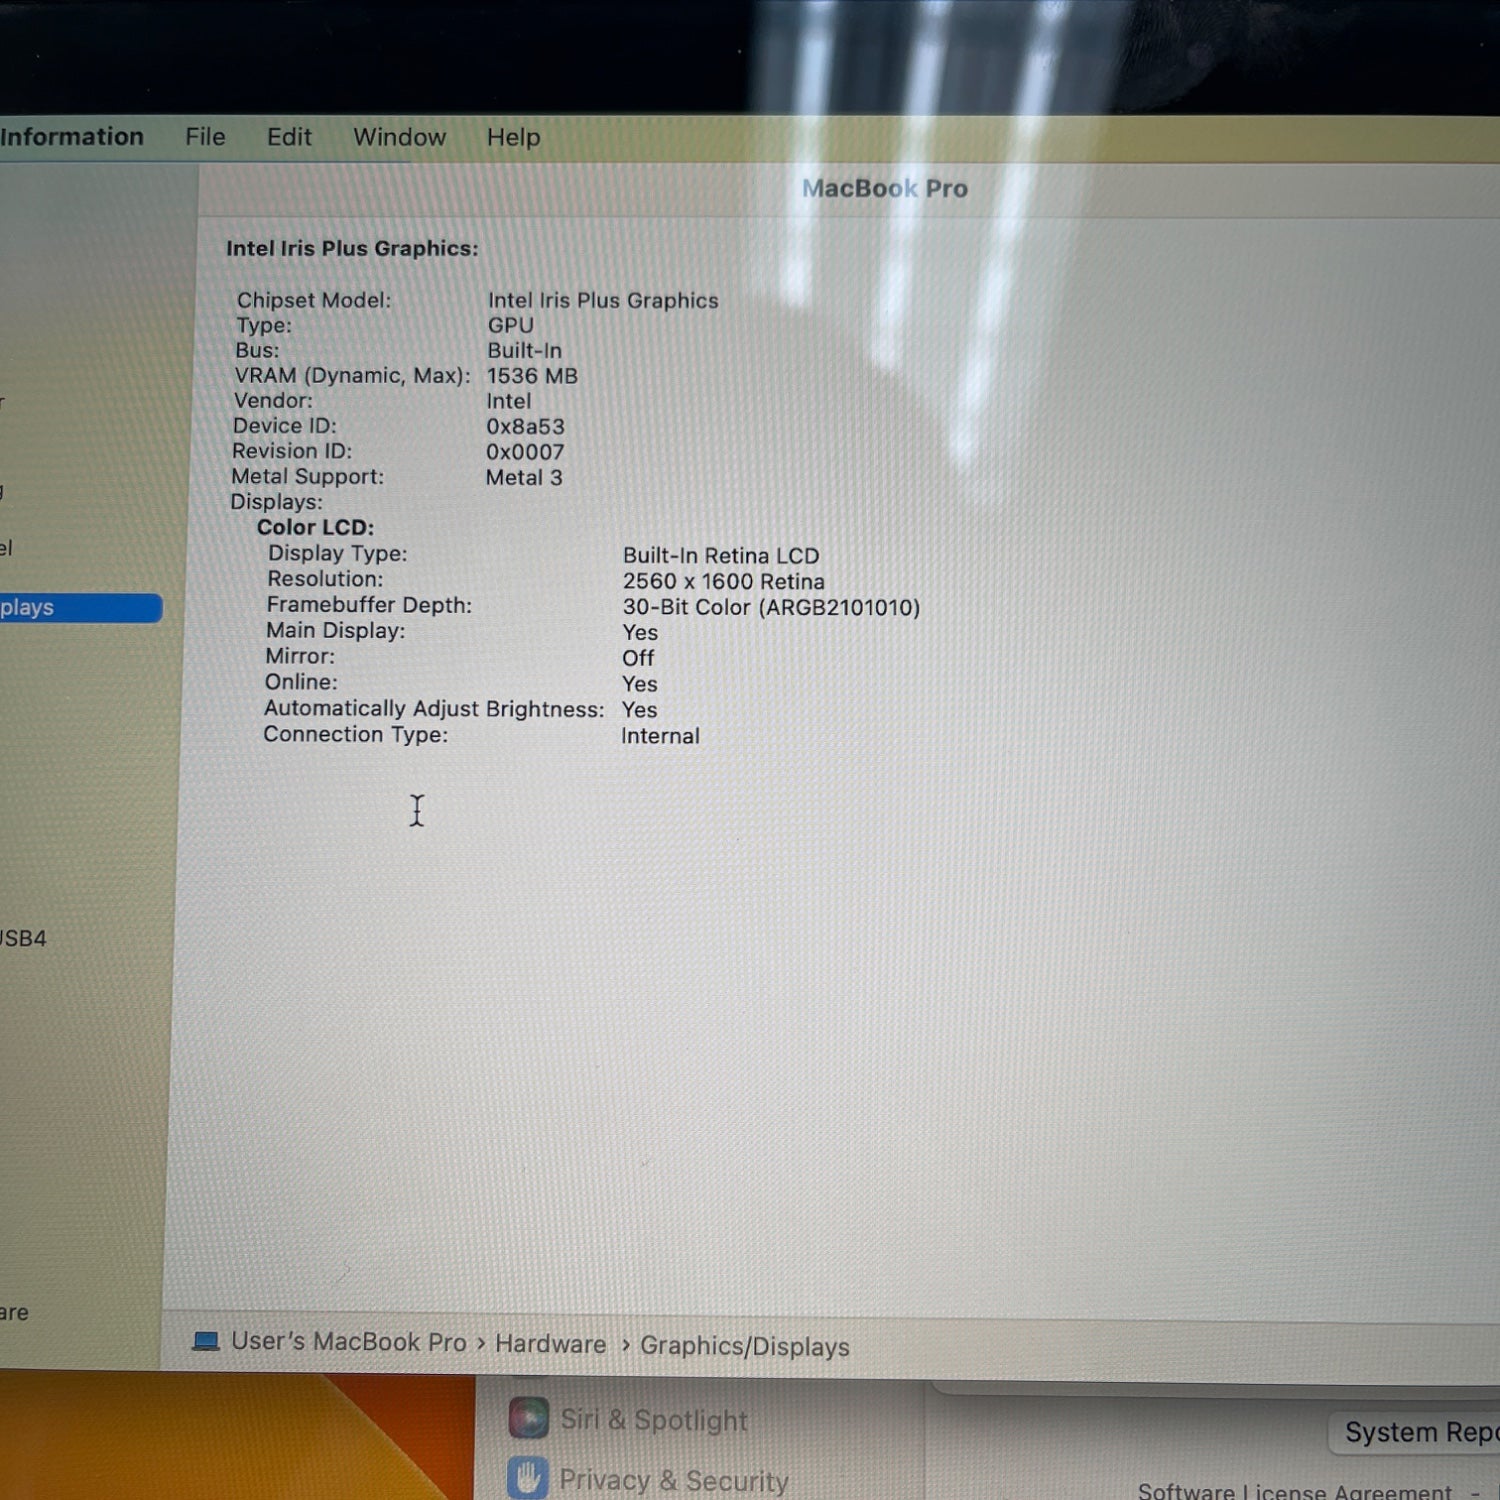Select Hardware in the path bar
Viewport: 1500px width, 1500px height.
point(550,1344)
